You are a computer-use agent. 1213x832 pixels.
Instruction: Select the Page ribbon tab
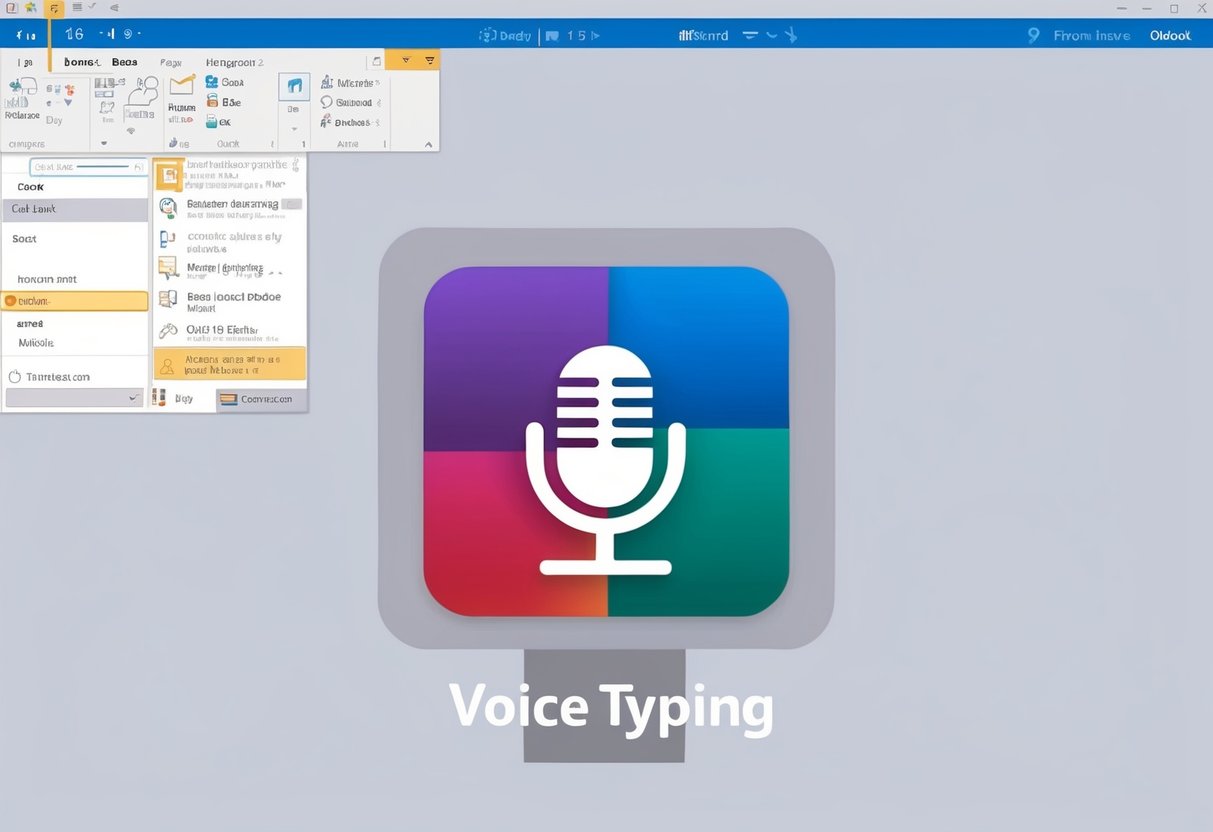(170, 61)
